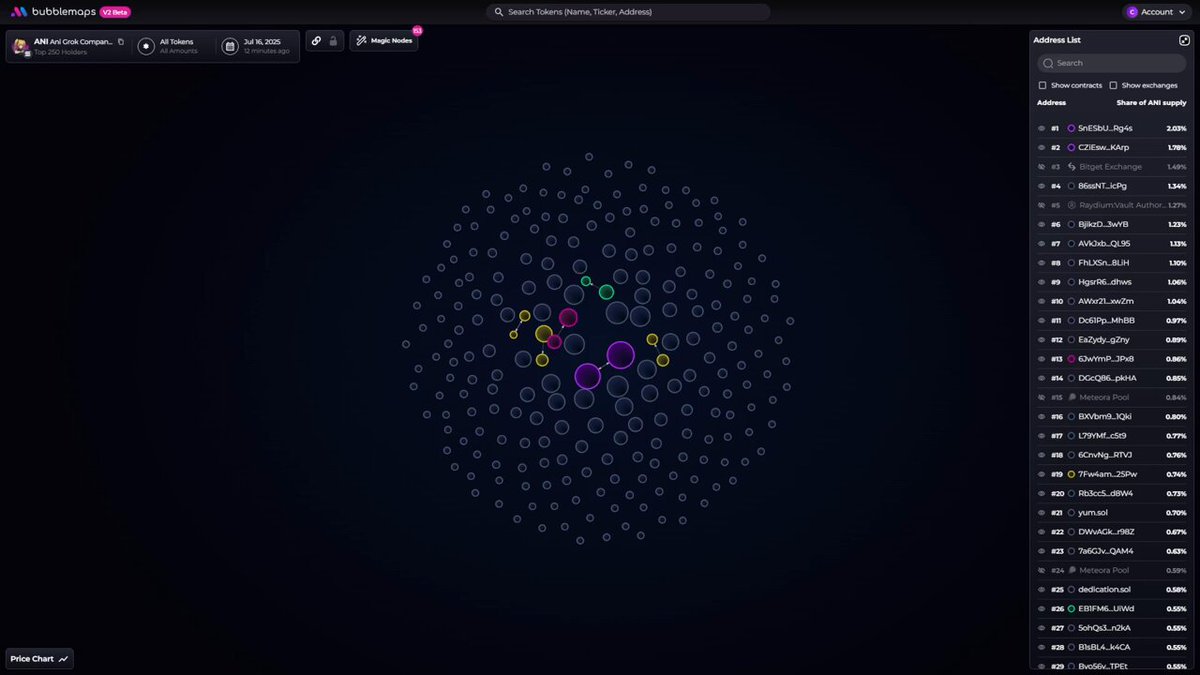
Task: Open the Jul 16, 2025 date picker
Action: (x=257, y=46)
